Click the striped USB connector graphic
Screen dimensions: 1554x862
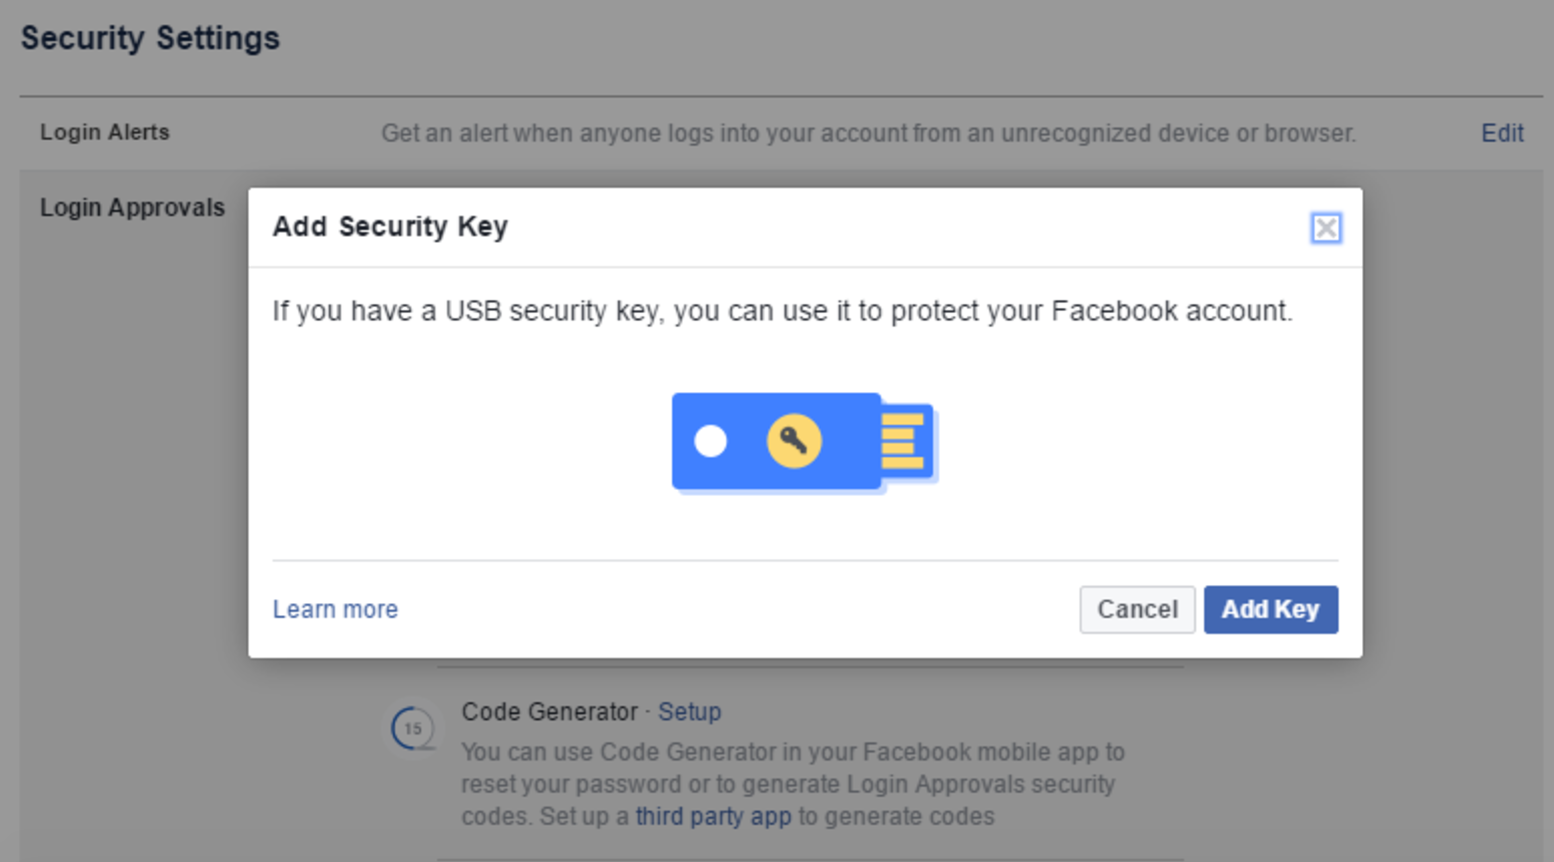[x=904, y=441]
